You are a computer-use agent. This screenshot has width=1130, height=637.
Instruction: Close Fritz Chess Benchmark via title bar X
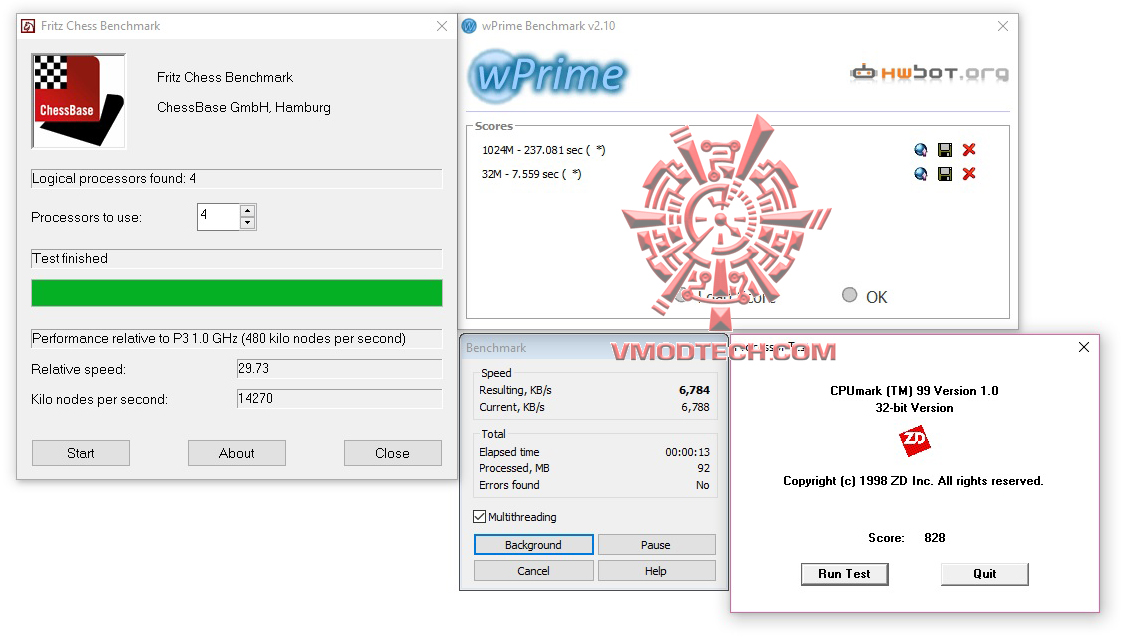442,26
